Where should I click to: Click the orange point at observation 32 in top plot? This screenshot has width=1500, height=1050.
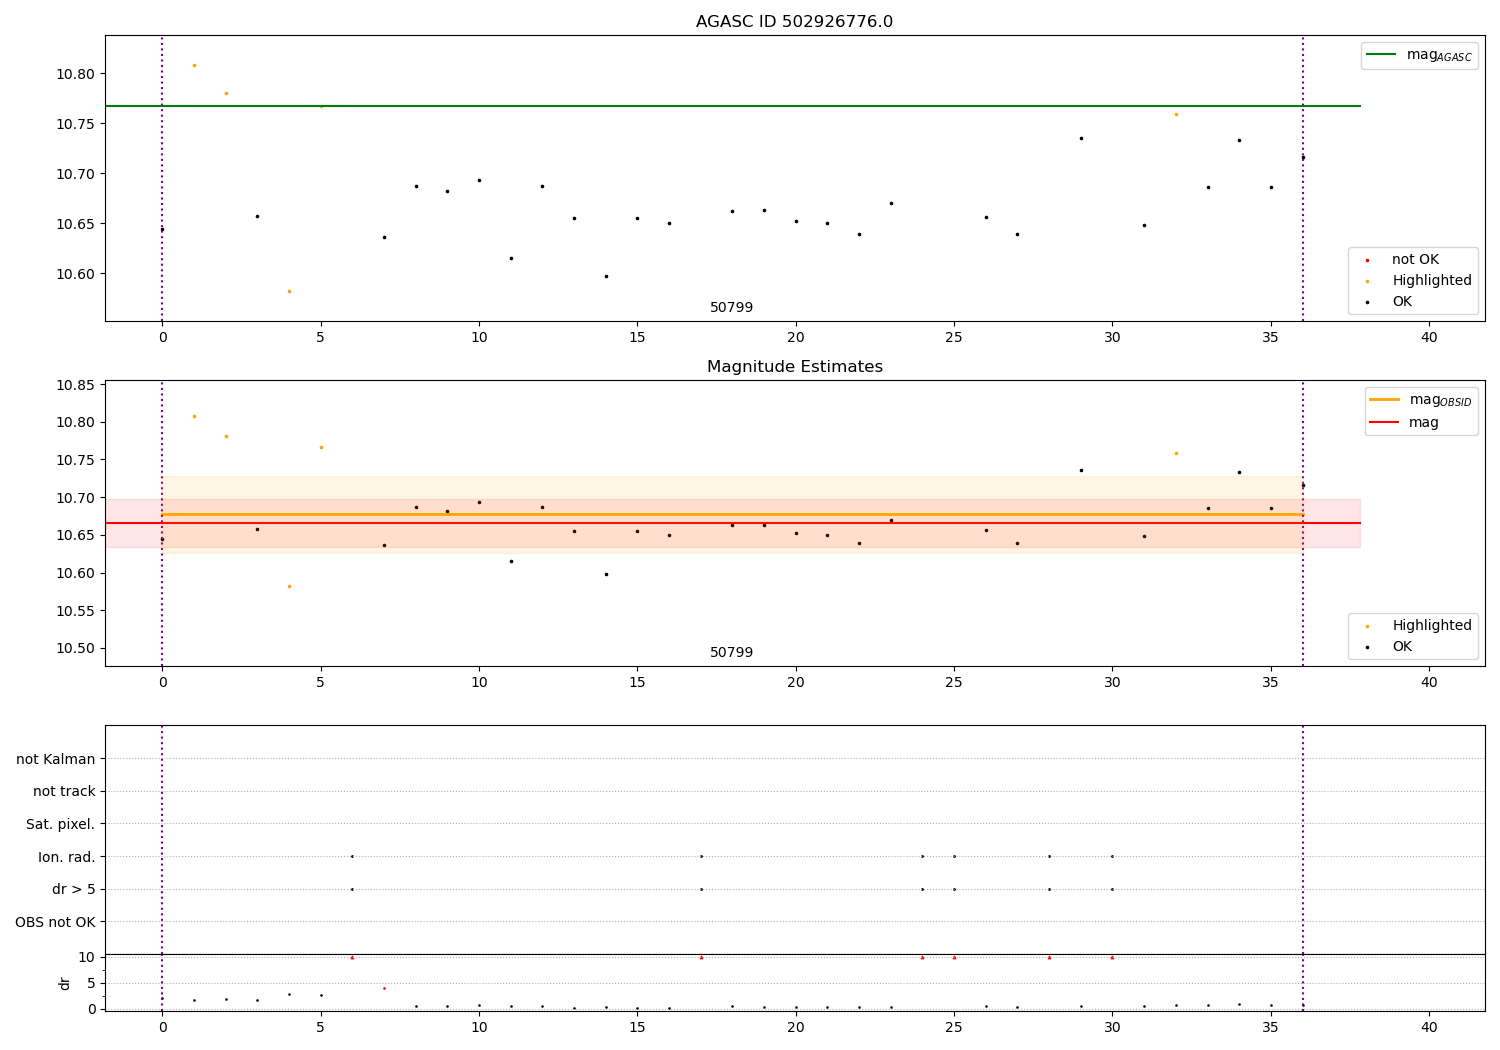coord(1176,114)
